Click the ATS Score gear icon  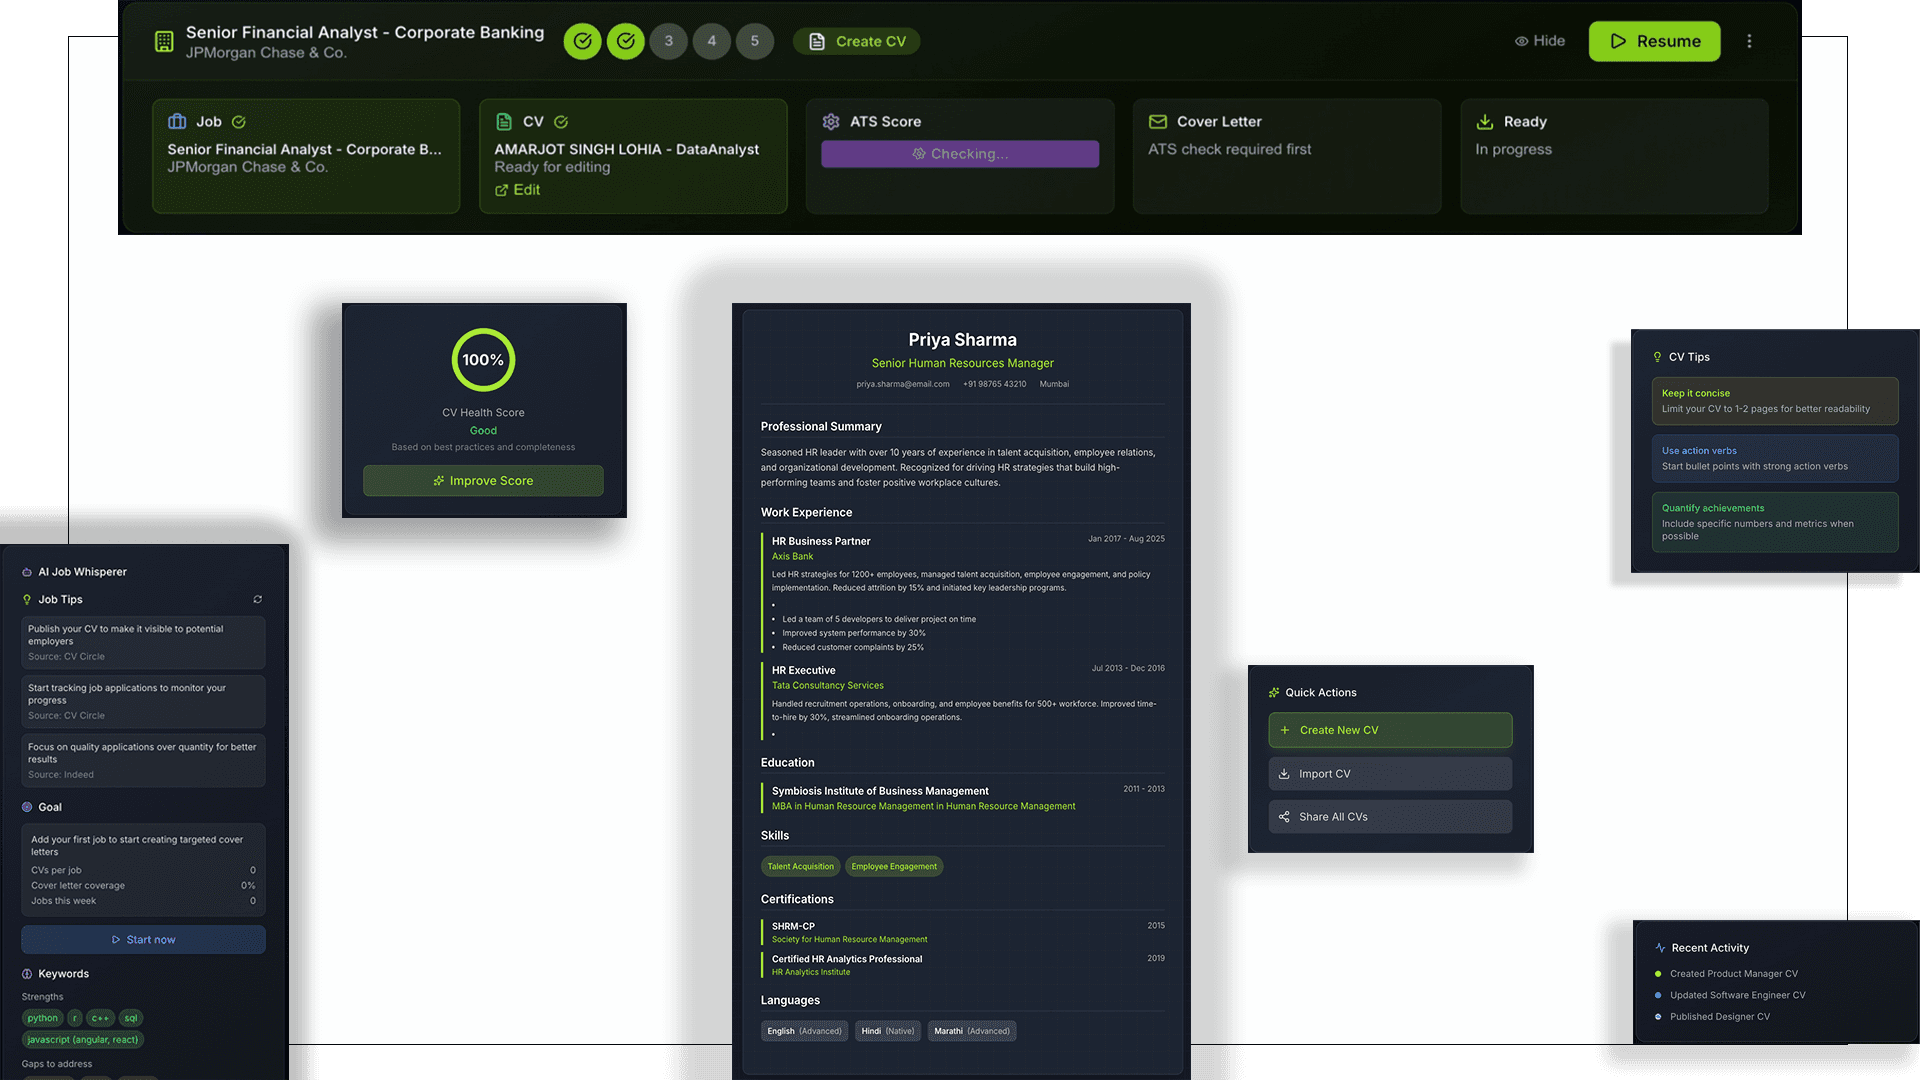point(831,122)
